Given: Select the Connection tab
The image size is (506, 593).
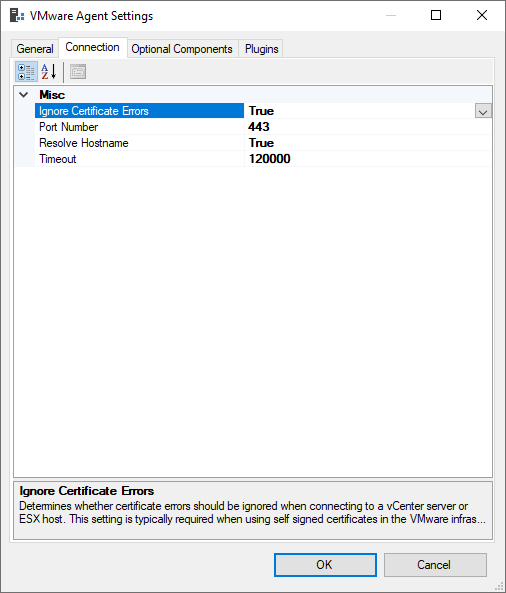Looking at the screenshot, I should [x=93, y=47].
